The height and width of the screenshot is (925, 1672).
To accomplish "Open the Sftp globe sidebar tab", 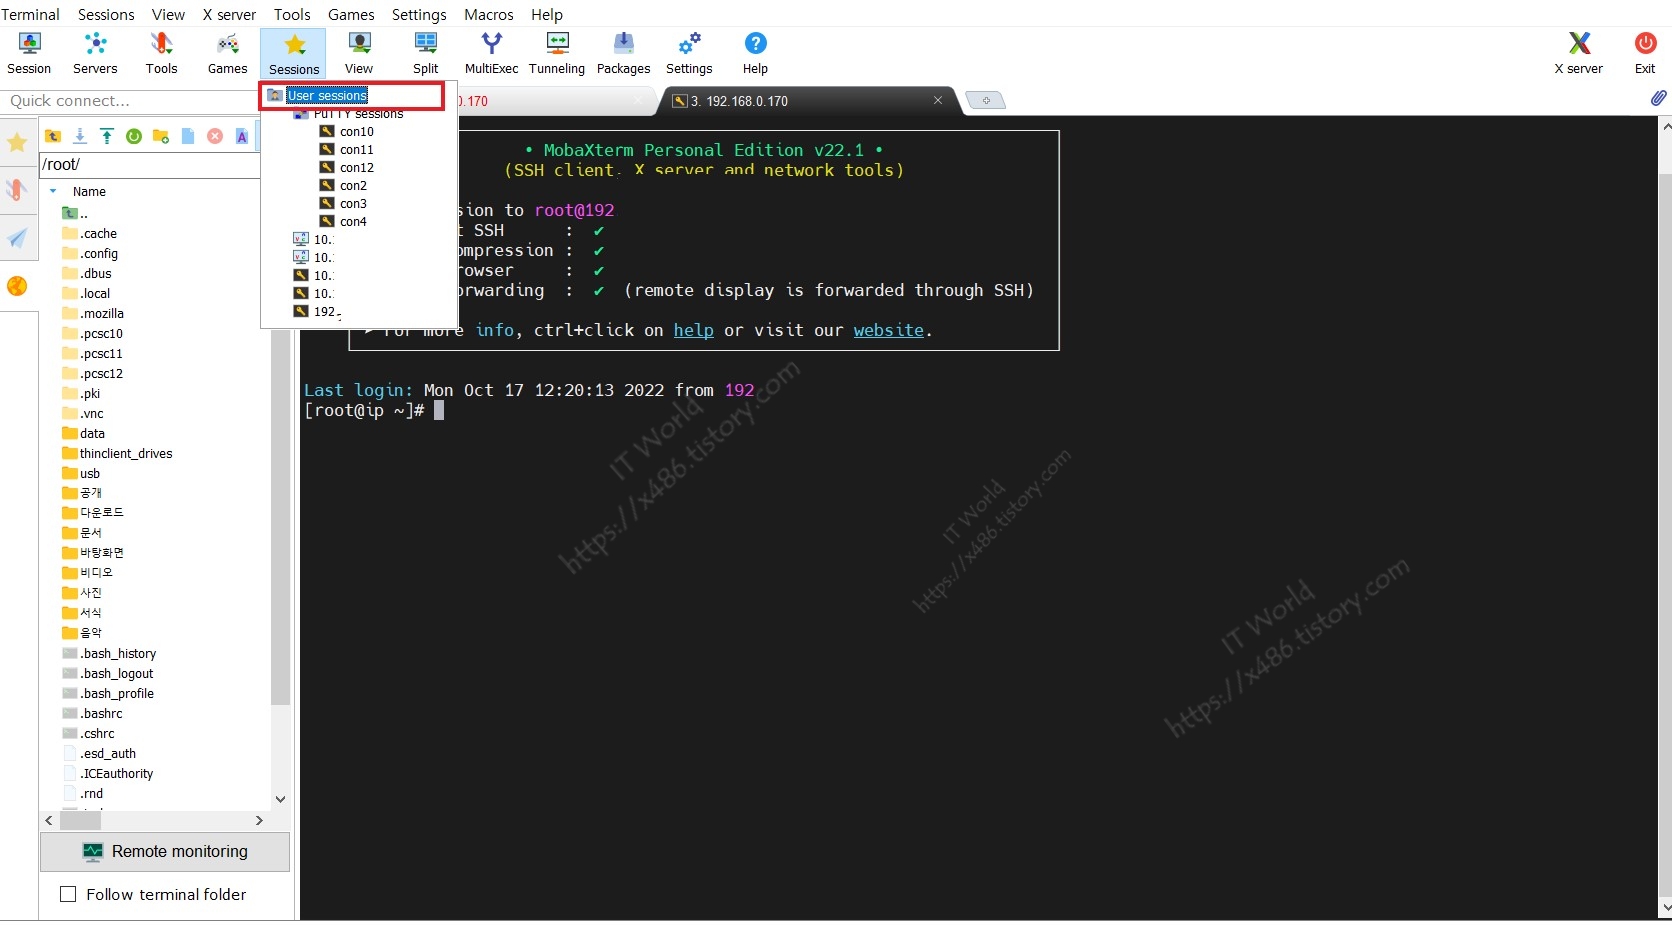I will pos(17,286).
